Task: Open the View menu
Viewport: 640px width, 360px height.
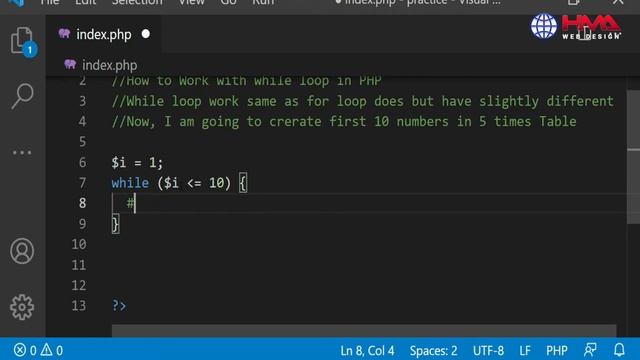Action: pyautogui.click(x=191, y=2)
